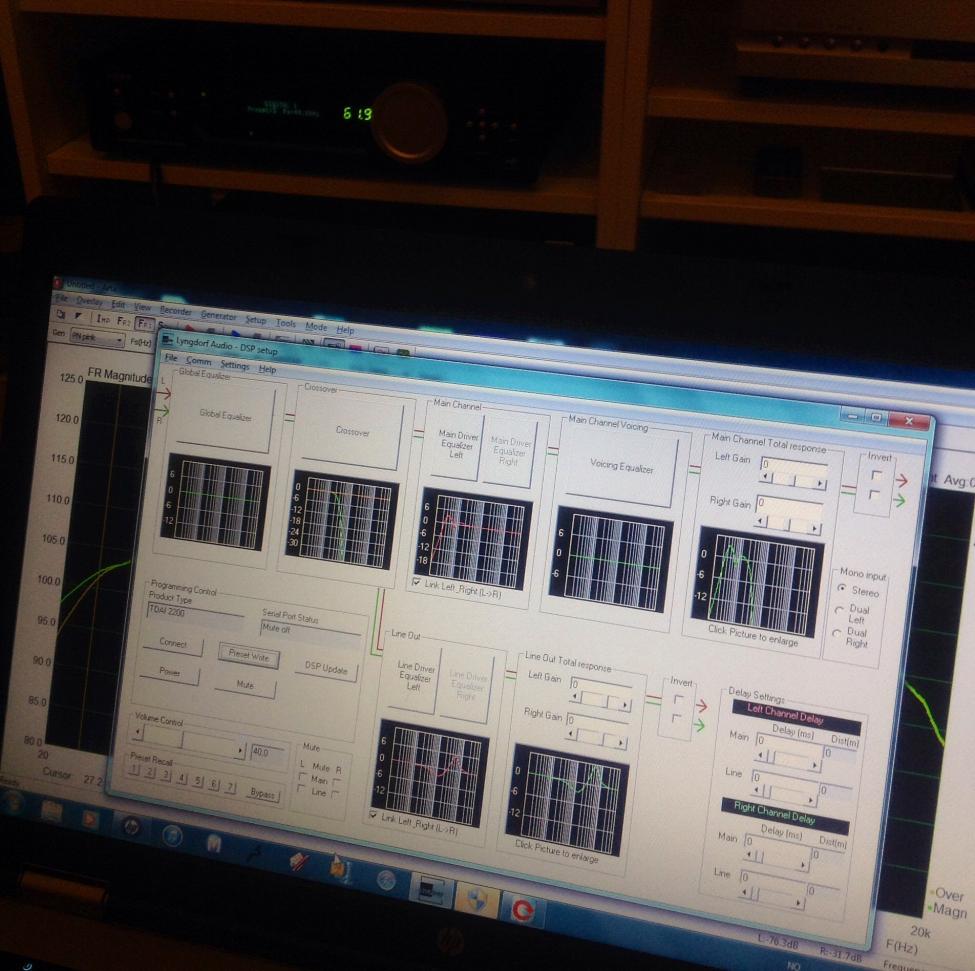The height and width of the screenshot is (971, 975).
Task: Click the Preset Write button
Action: (x=249, y=655)
